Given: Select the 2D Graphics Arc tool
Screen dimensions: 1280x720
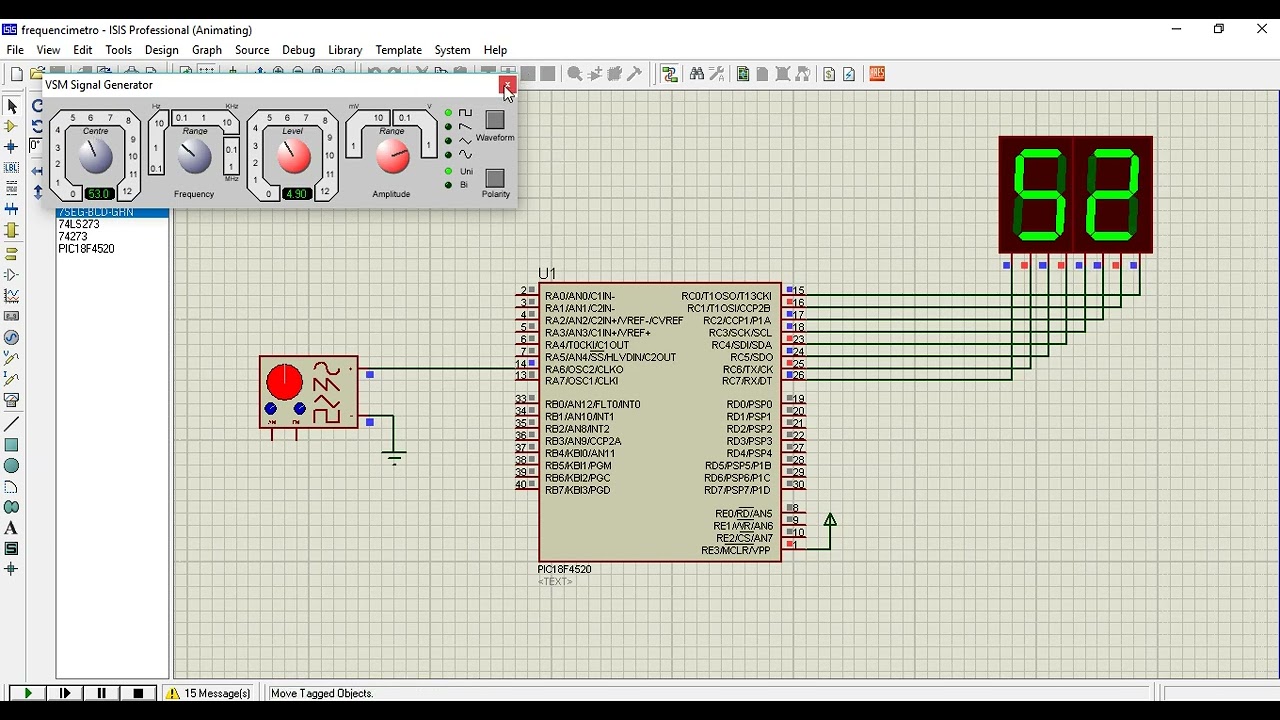Looking at the screenshot, I should (x=12, y=487).
